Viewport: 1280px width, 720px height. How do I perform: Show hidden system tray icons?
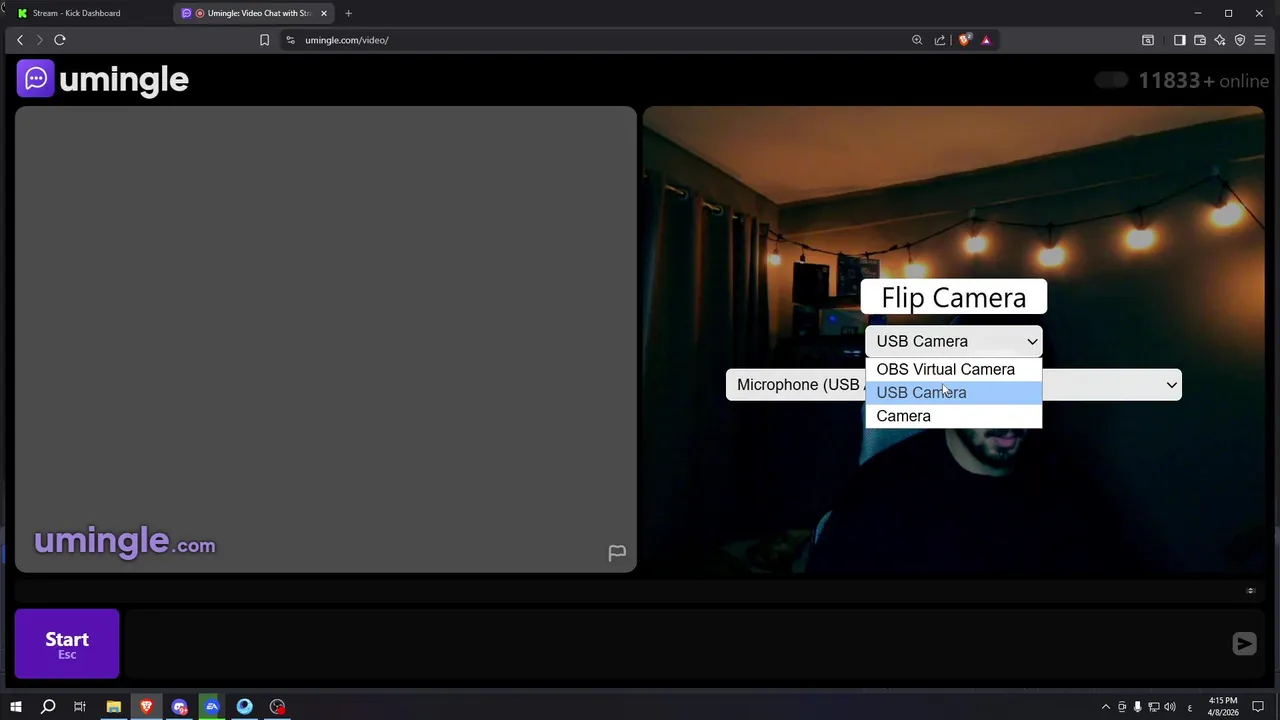(x=1105, y=707)
